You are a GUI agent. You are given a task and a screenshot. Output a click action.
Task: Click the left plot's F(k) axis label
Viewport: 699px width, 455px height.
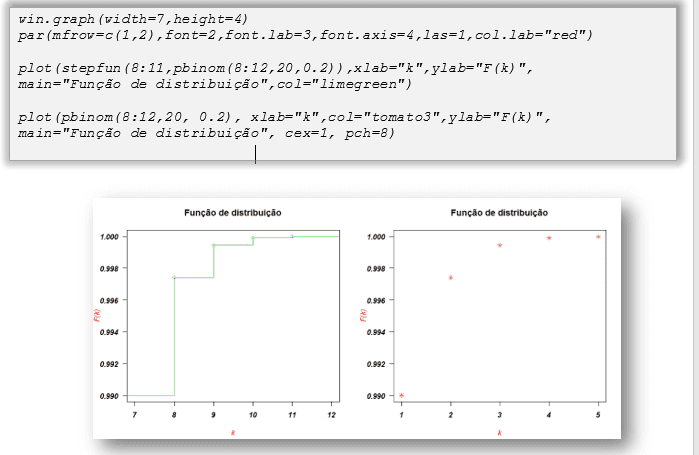click(x=96, y=316)
